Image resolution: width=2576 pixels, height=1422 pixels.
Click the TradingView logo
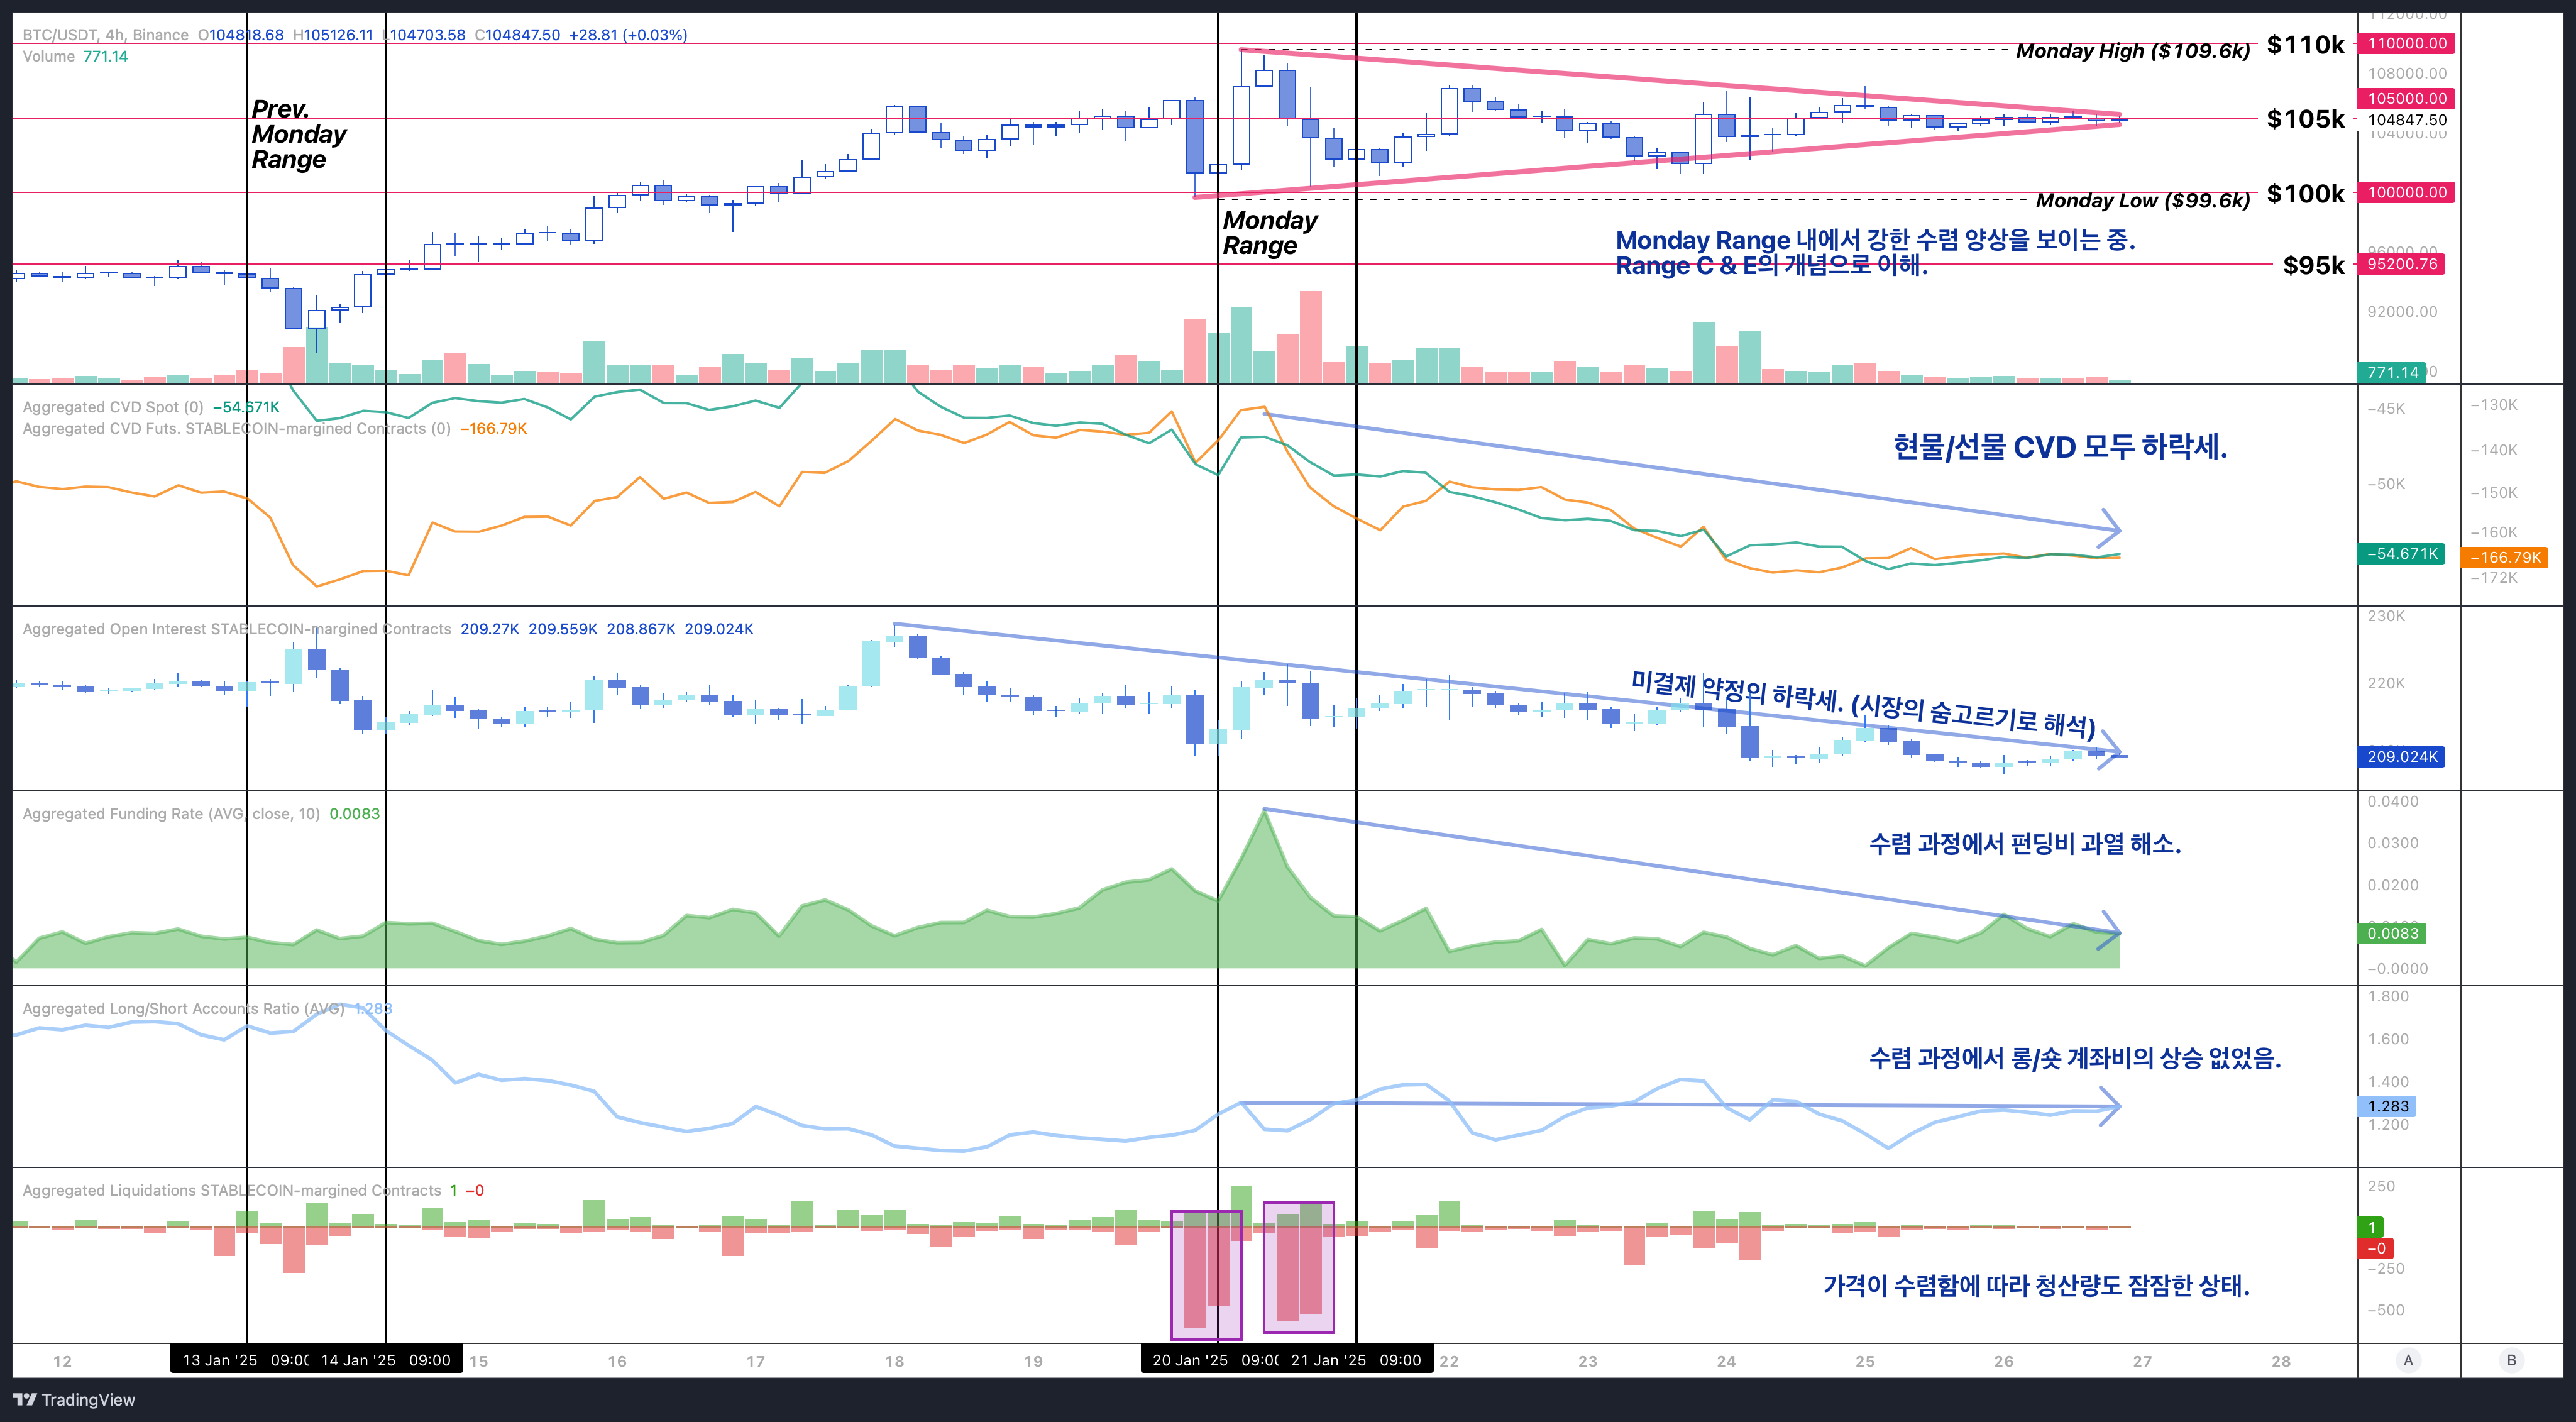(74, 1399)
